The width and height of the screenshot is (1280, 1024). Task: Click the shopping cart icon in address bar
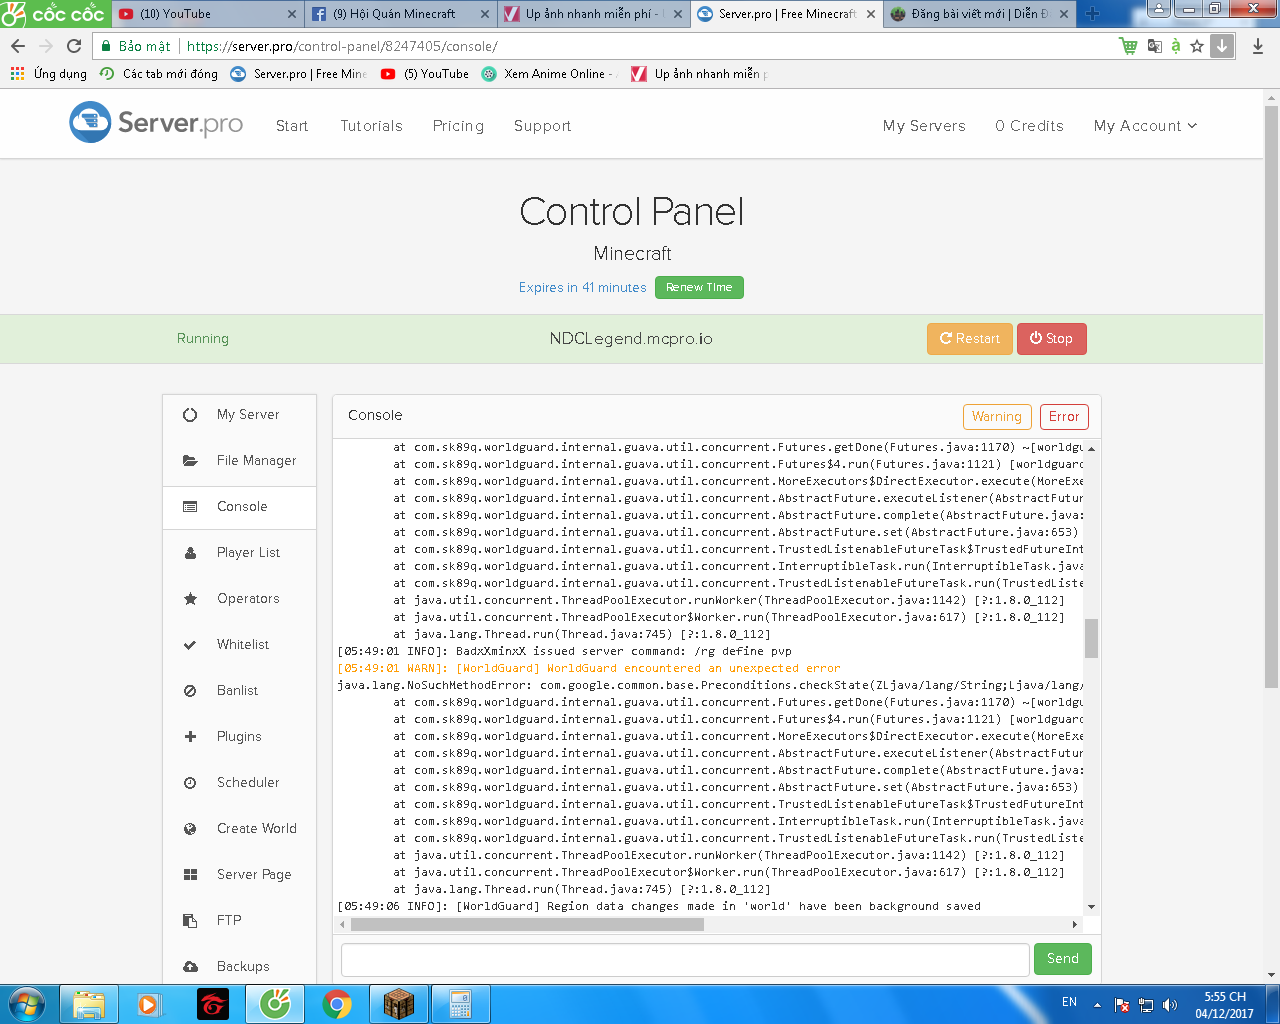[x=1128, y=46]
